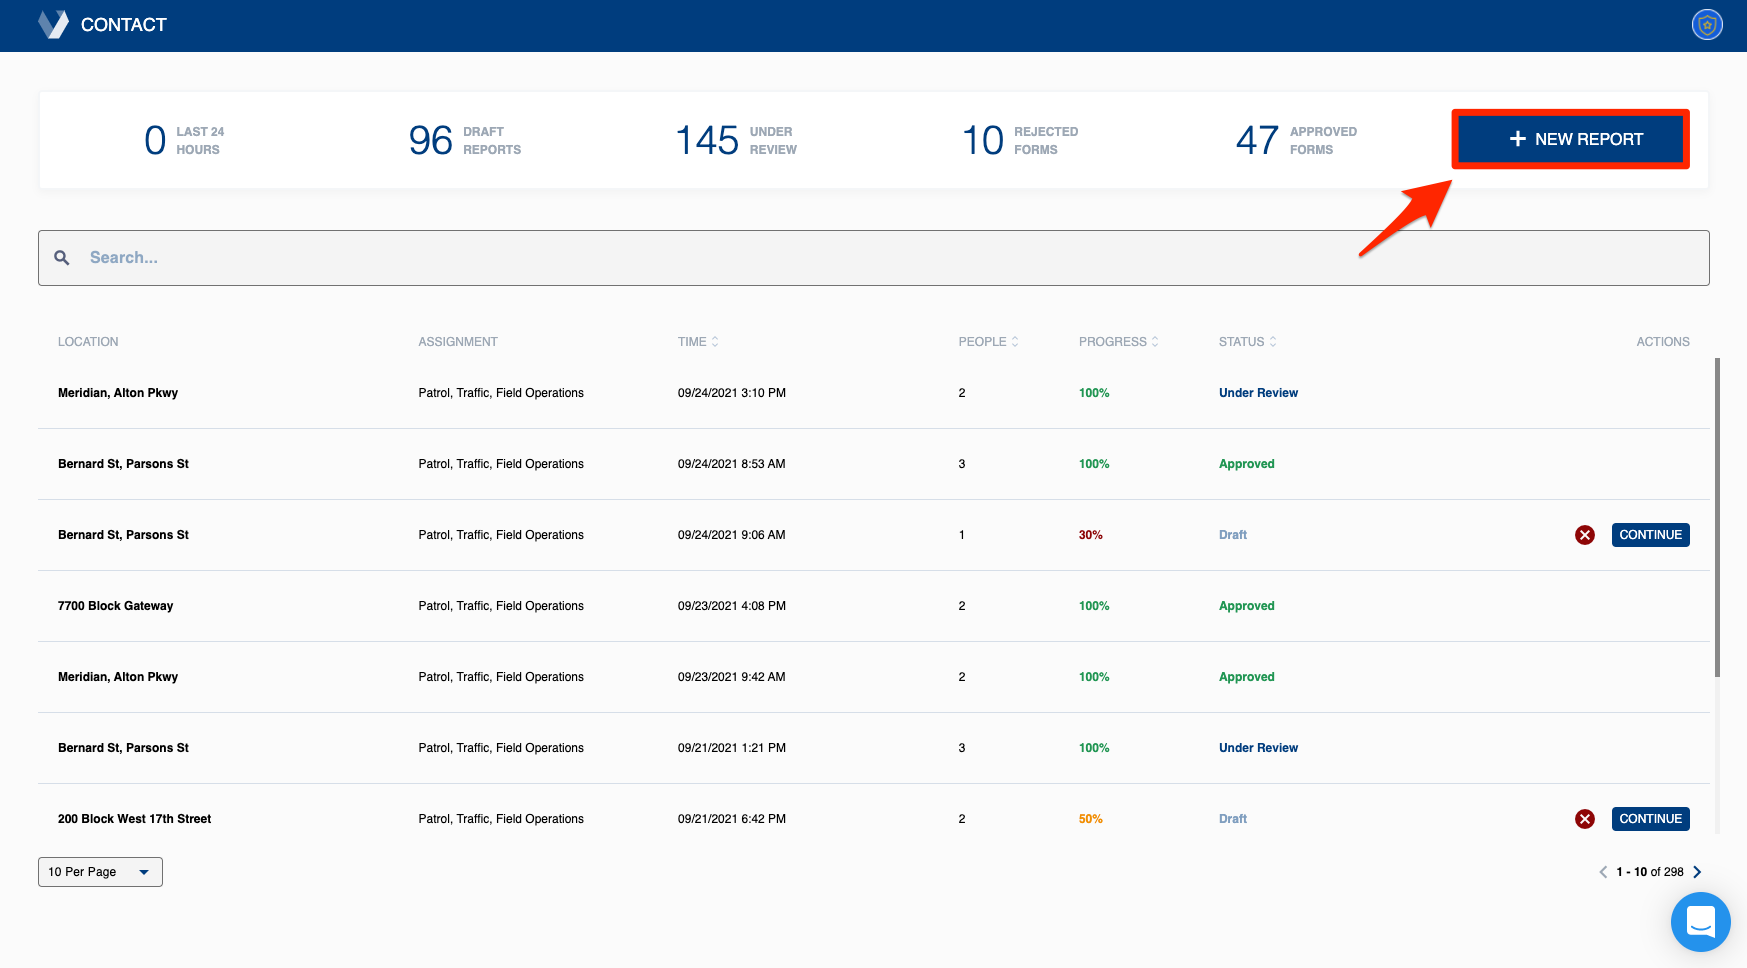The image size is (1747, 968).
Task: Click the V company logo icon
Action: pyautogui.click(x=52, y=24)
